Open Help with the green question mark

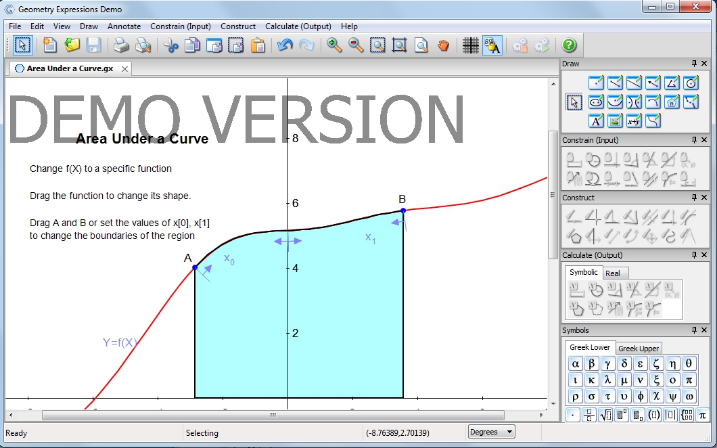pyautogui.click(x=568, y=45)
